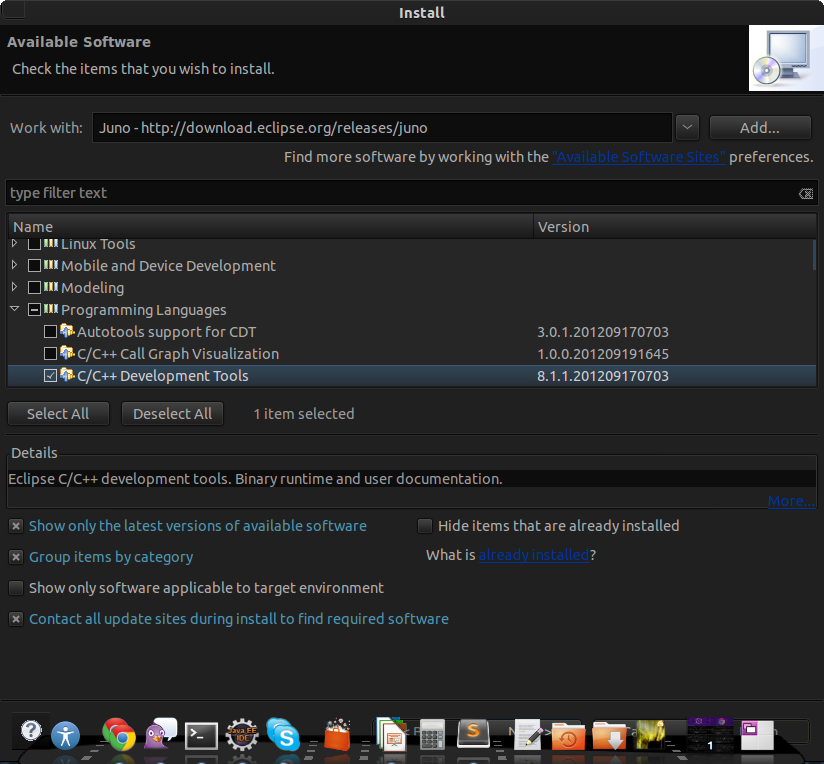824x764 pixels.
Task: Uncheck Group items by category
Action: click(16, 557)
